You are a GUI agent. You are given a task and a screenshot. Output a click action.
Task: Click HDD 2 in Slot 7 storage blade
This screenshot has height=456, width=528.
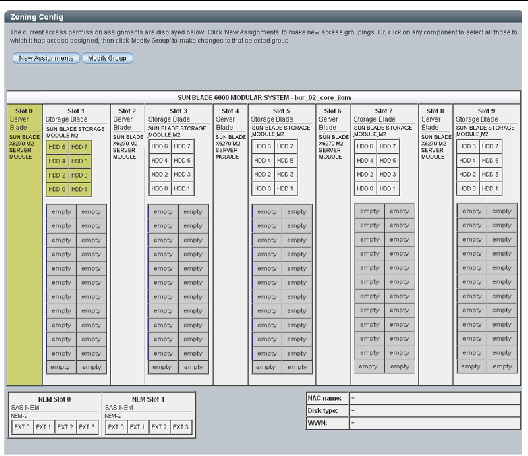pyautogui.click(x=365, y=174)
